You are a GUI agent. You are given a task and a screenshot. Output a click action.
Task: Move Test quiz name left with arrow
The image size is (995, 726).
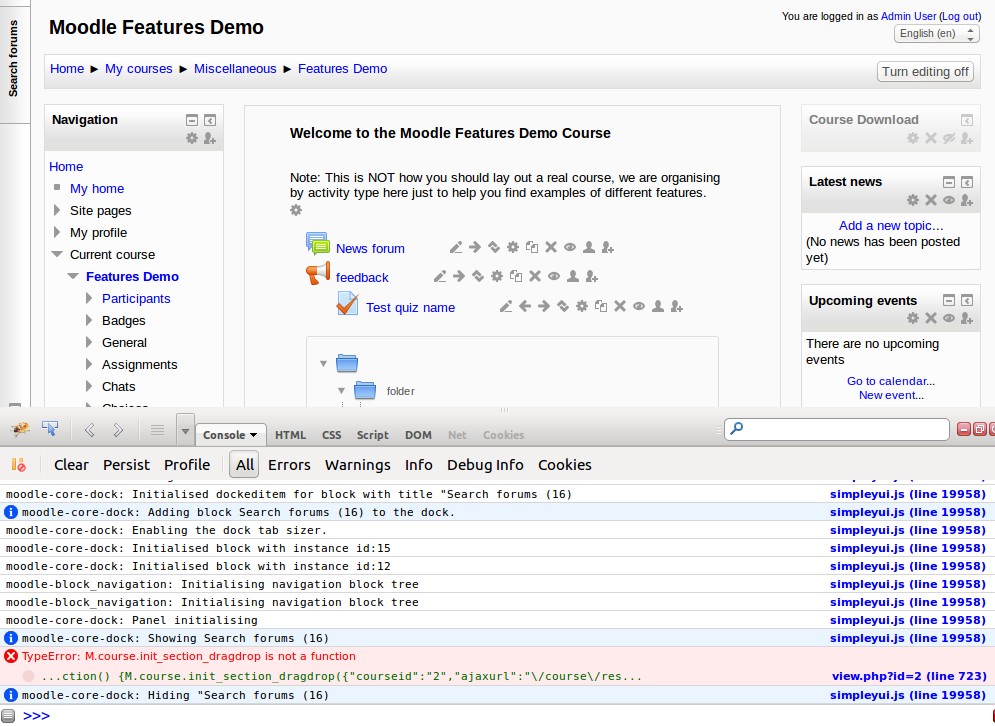(x=525, y=307)
